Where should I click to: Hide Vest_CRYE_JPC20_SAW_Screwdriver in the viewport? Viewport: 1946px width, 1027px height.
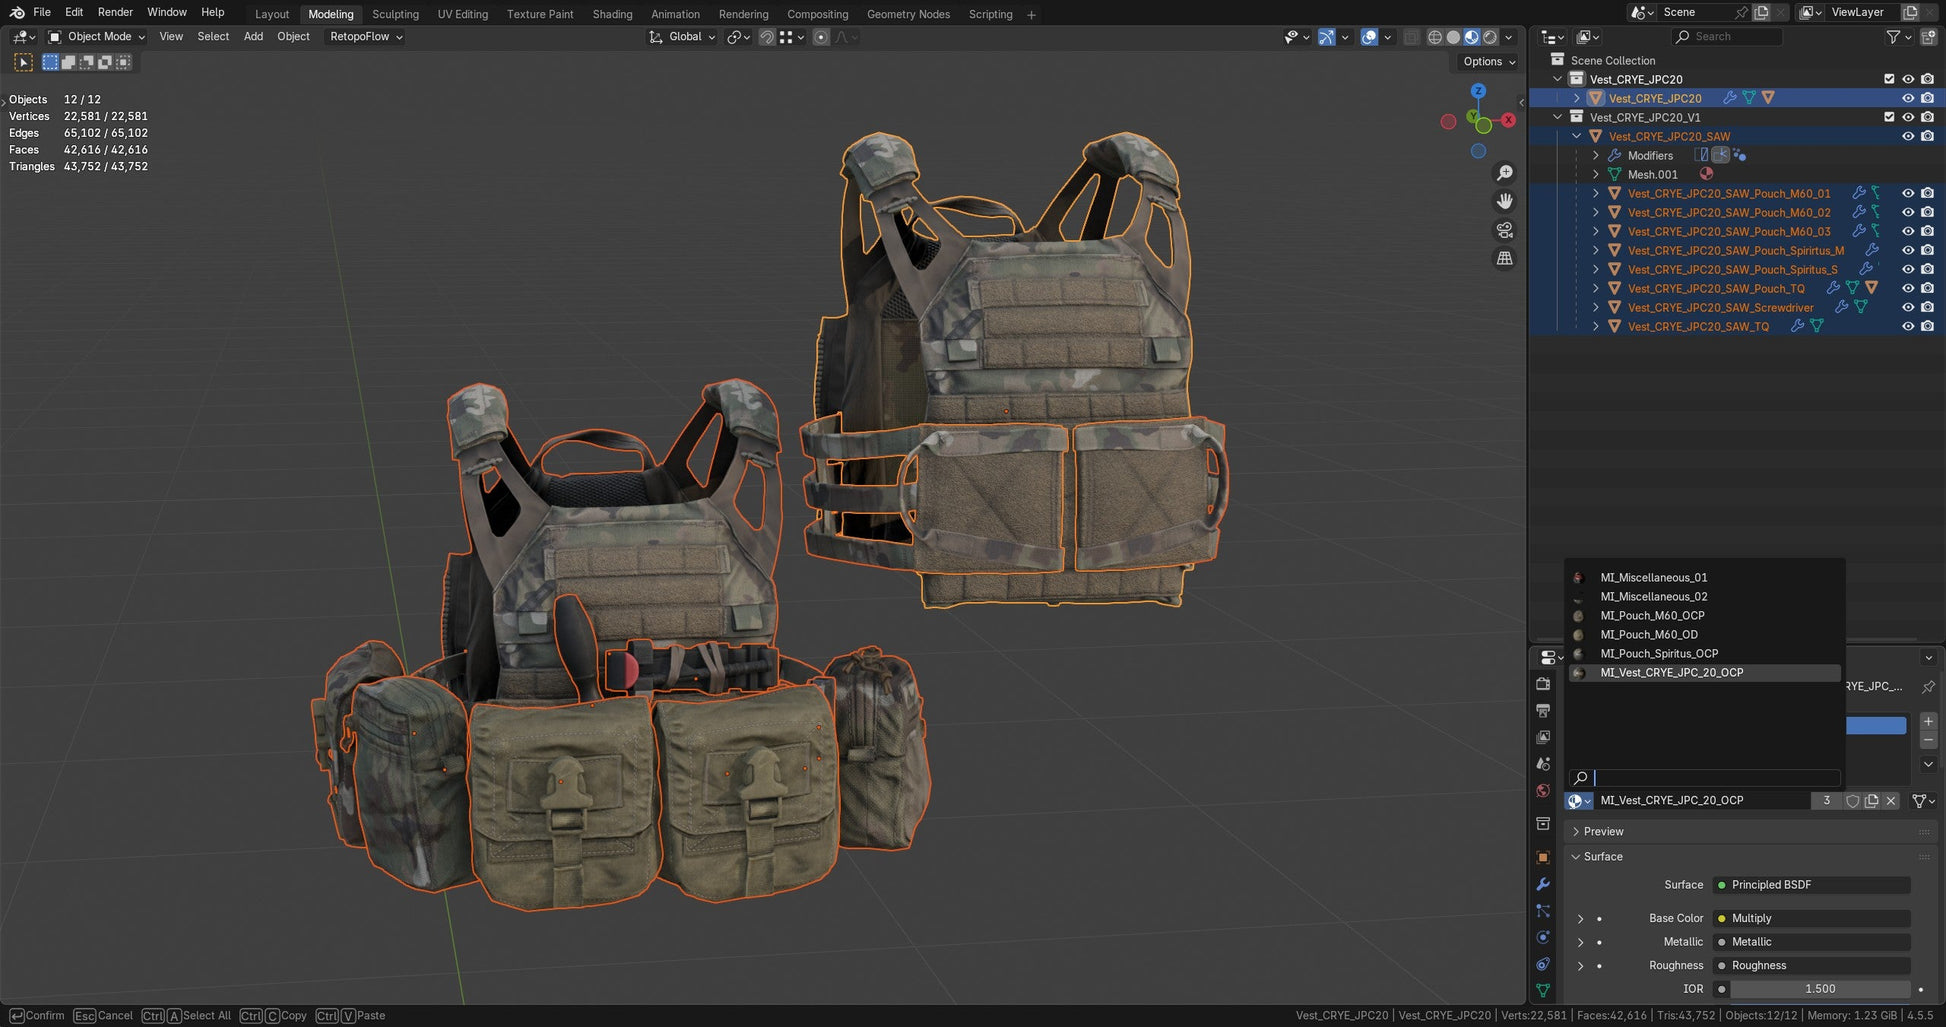tap(1908, 307)
